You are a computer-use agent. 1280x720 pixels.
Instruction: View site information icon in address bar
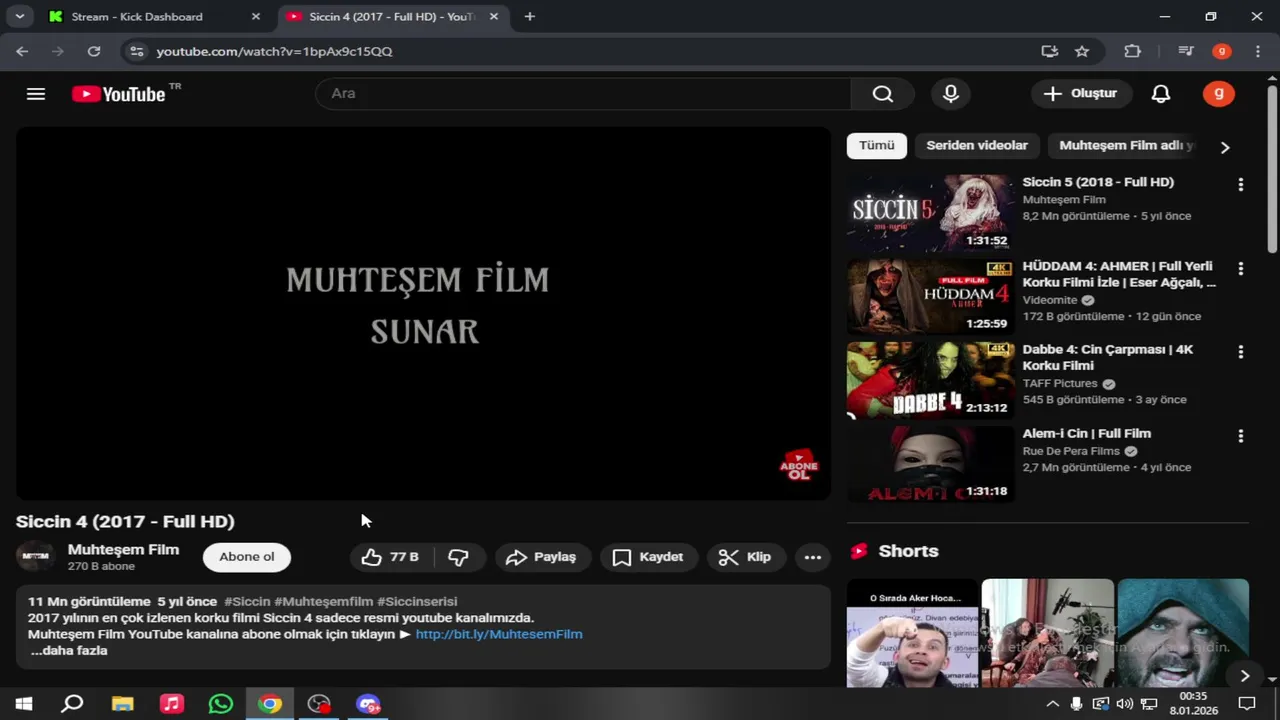(137, 51)
